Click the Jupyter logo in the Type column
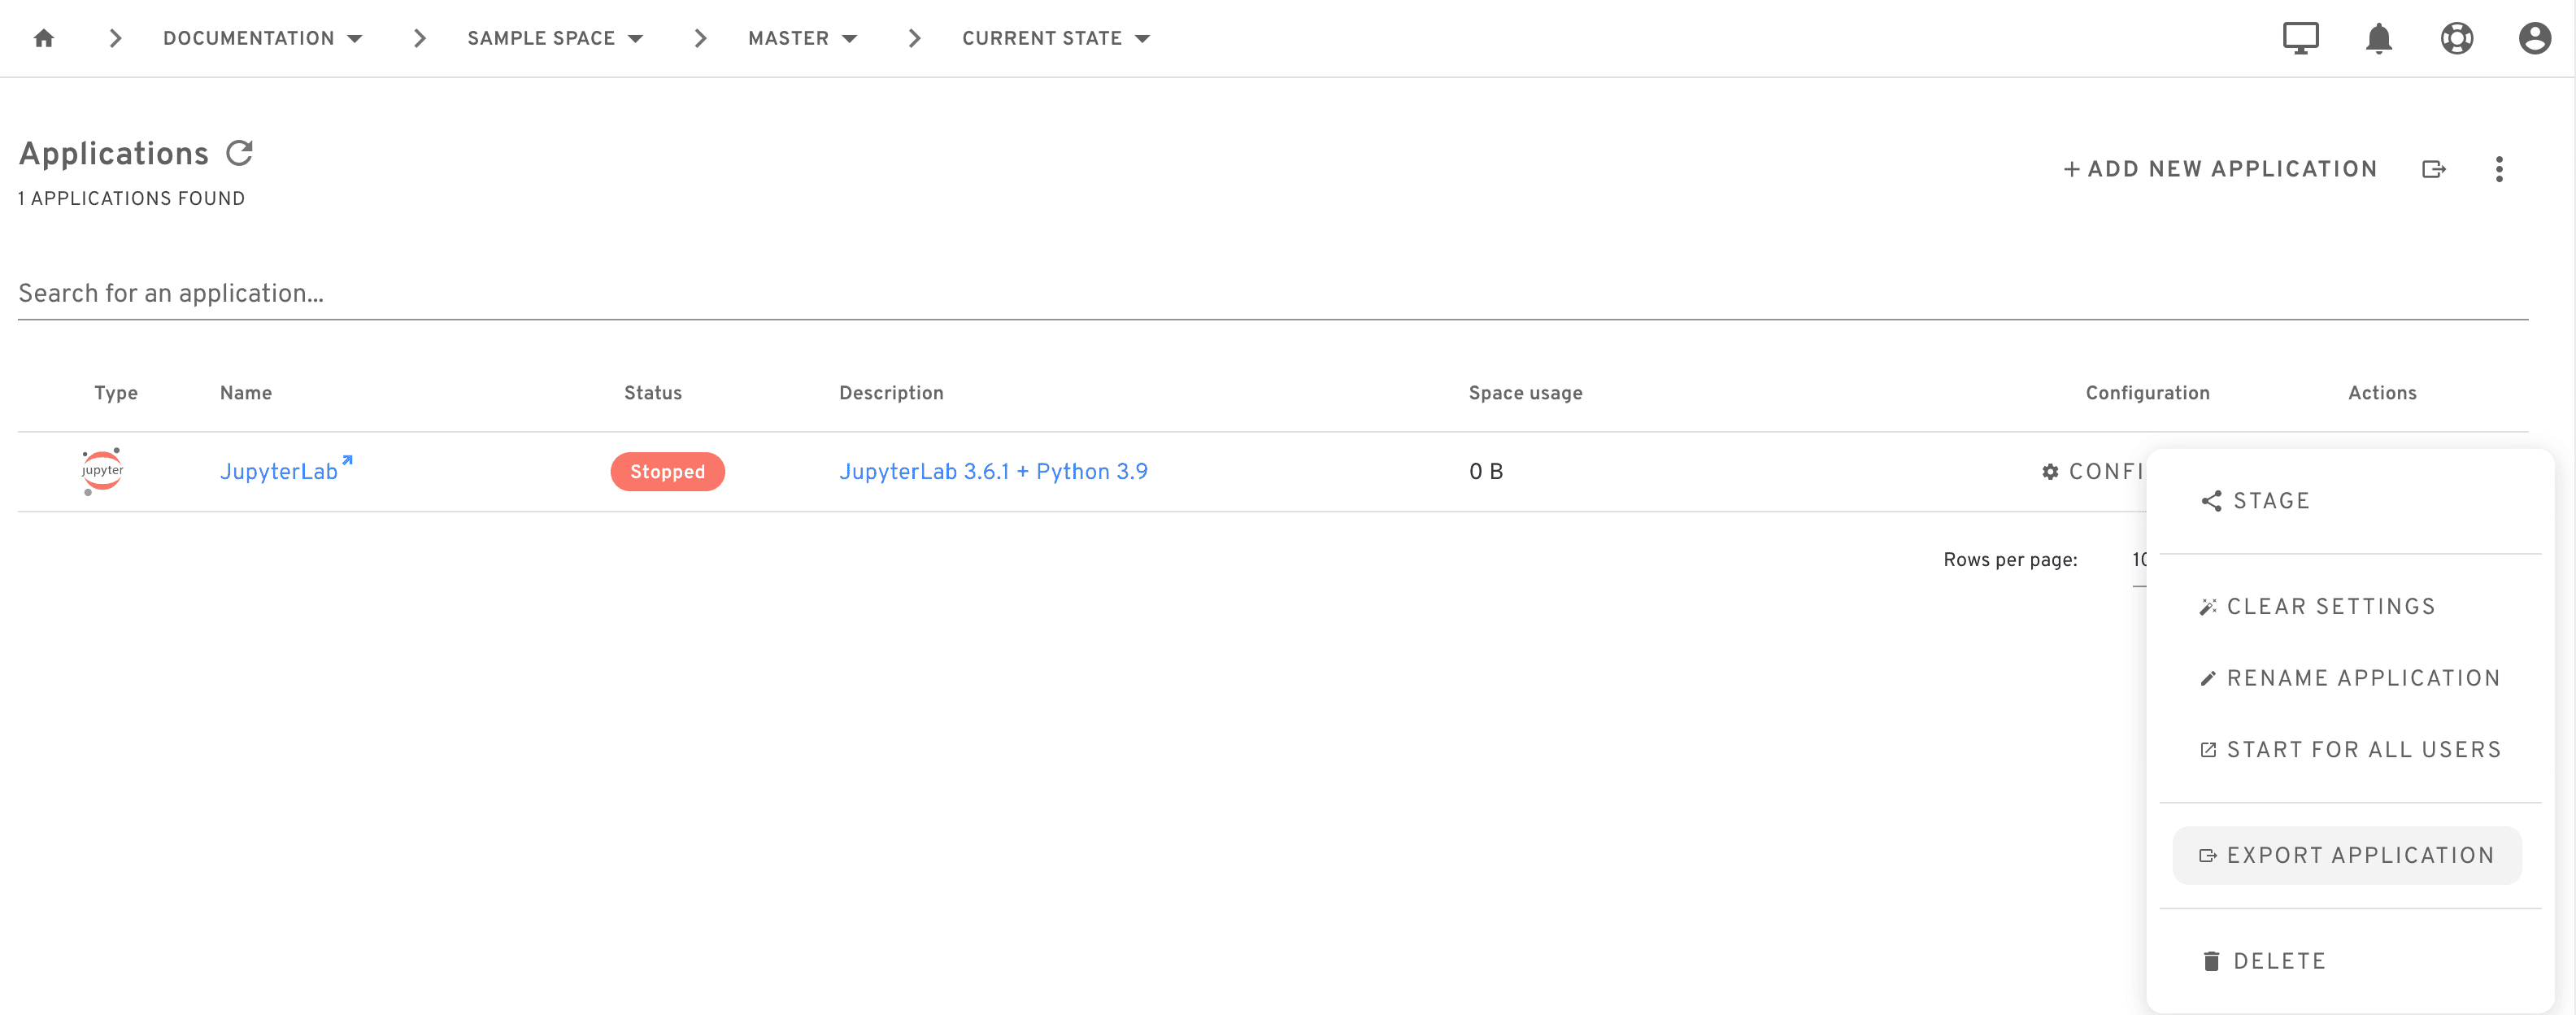Viewport: 2576px width, 1015px height. coord(102,471)
